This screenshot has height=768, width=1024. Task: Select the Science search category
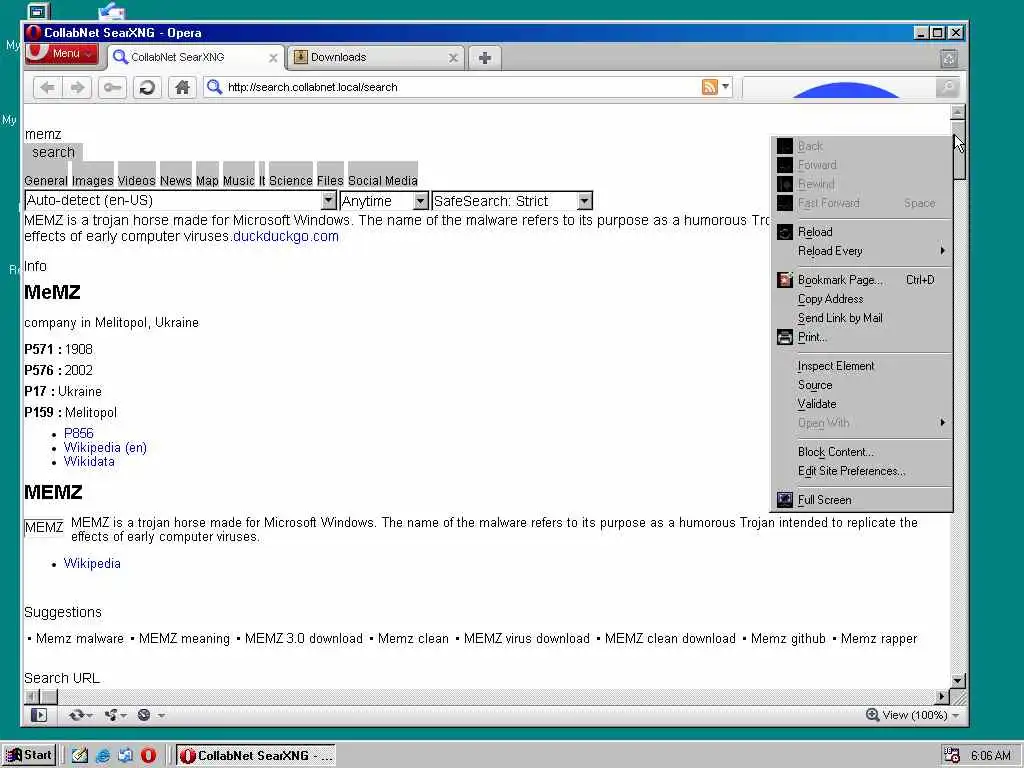[x=291, y=180]
